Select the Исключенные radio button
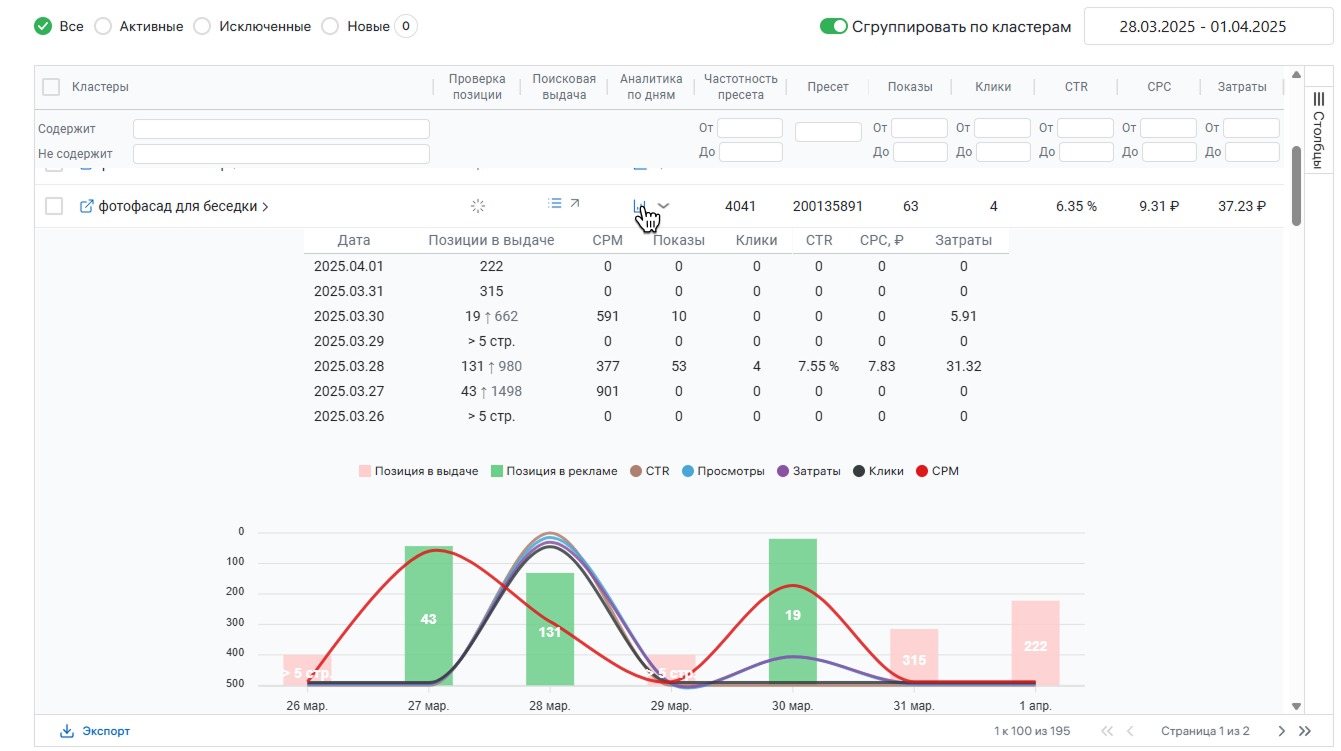This screenshot has height=751, width=1341. [202, 27]
